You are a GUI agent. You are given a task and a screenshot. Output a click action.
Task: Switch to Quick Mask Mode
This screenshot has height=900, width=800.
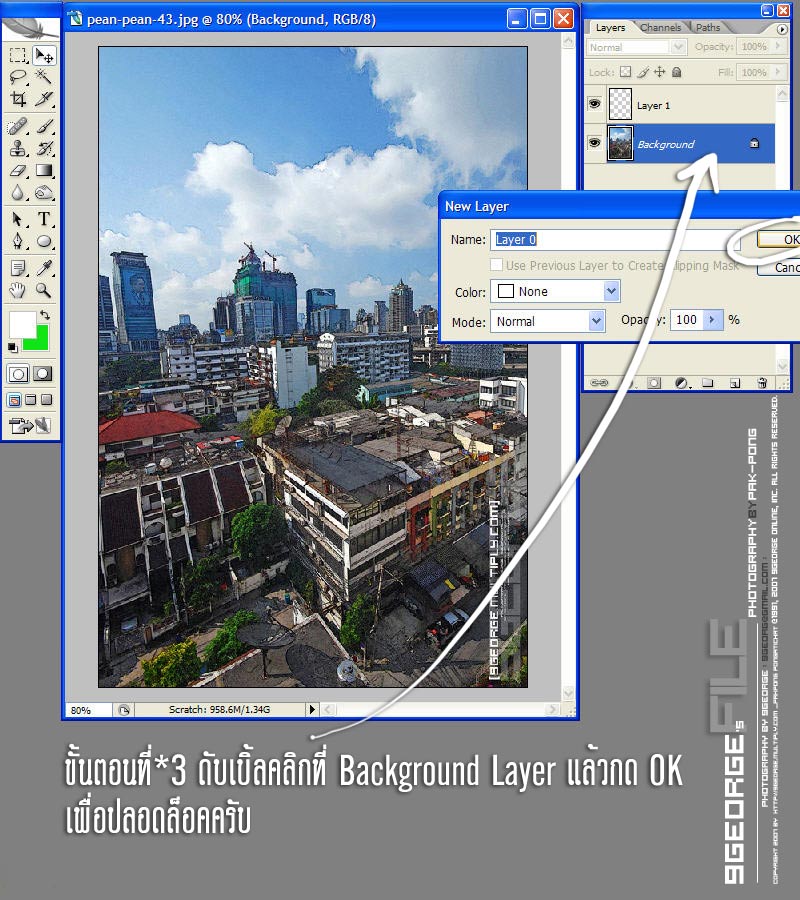pyautogui.click(x=42, y=374)
